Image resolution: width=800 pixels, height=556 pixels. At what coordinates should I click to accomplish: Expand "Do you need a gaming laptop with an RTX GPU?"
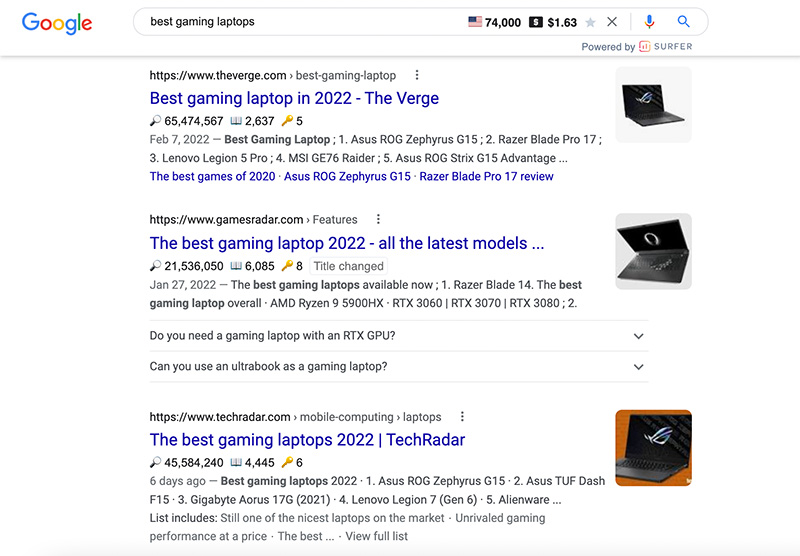(x=399, y=336)
